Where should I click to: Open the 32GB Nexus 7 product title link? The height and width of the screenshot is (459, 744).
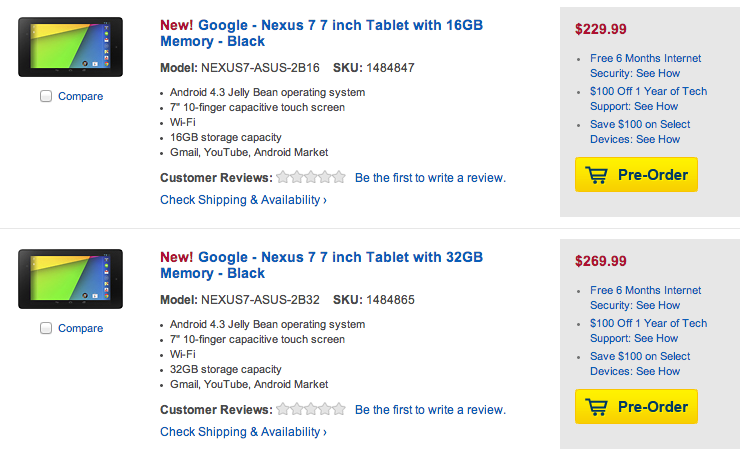320,264
